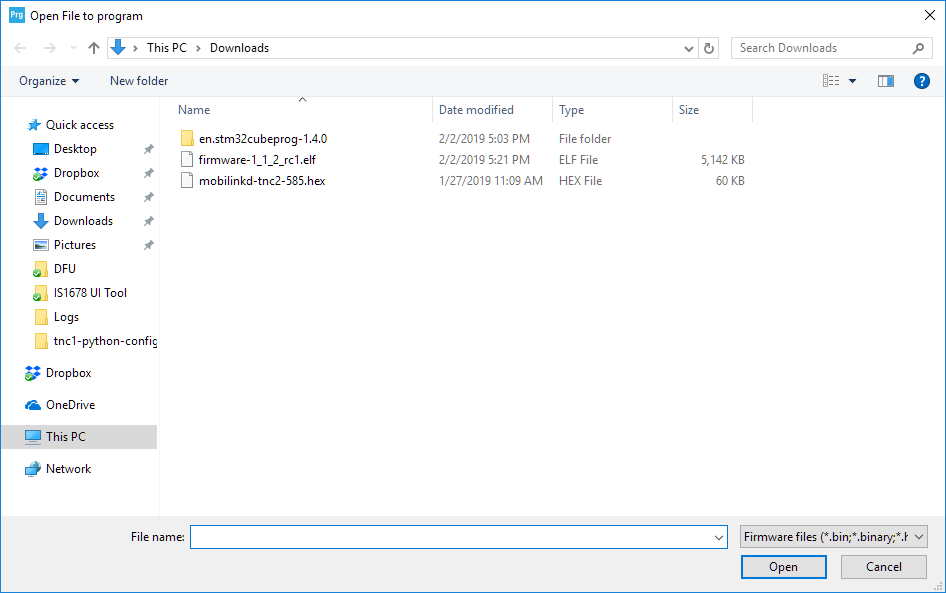946x593 pixels.
Task: Click the Cancel button
Action: (883, 567)
